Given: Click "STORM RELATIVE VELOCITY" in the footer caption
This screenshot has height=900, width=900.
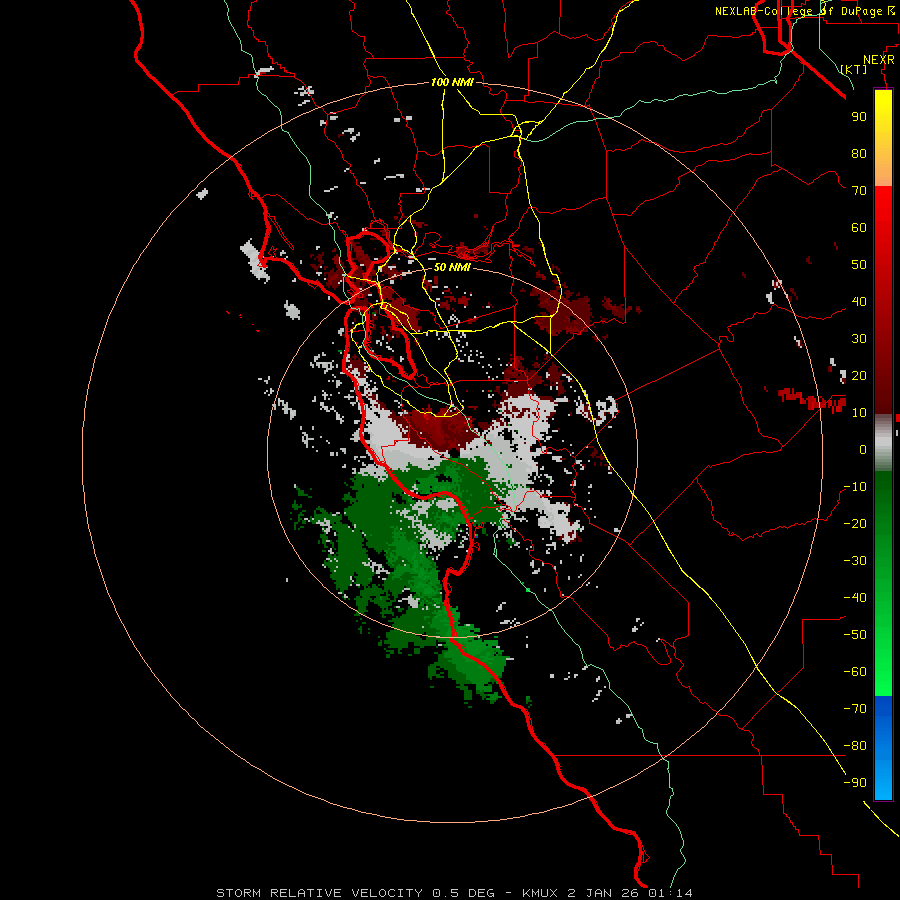Looking at the screenshot, I should 317,893.
